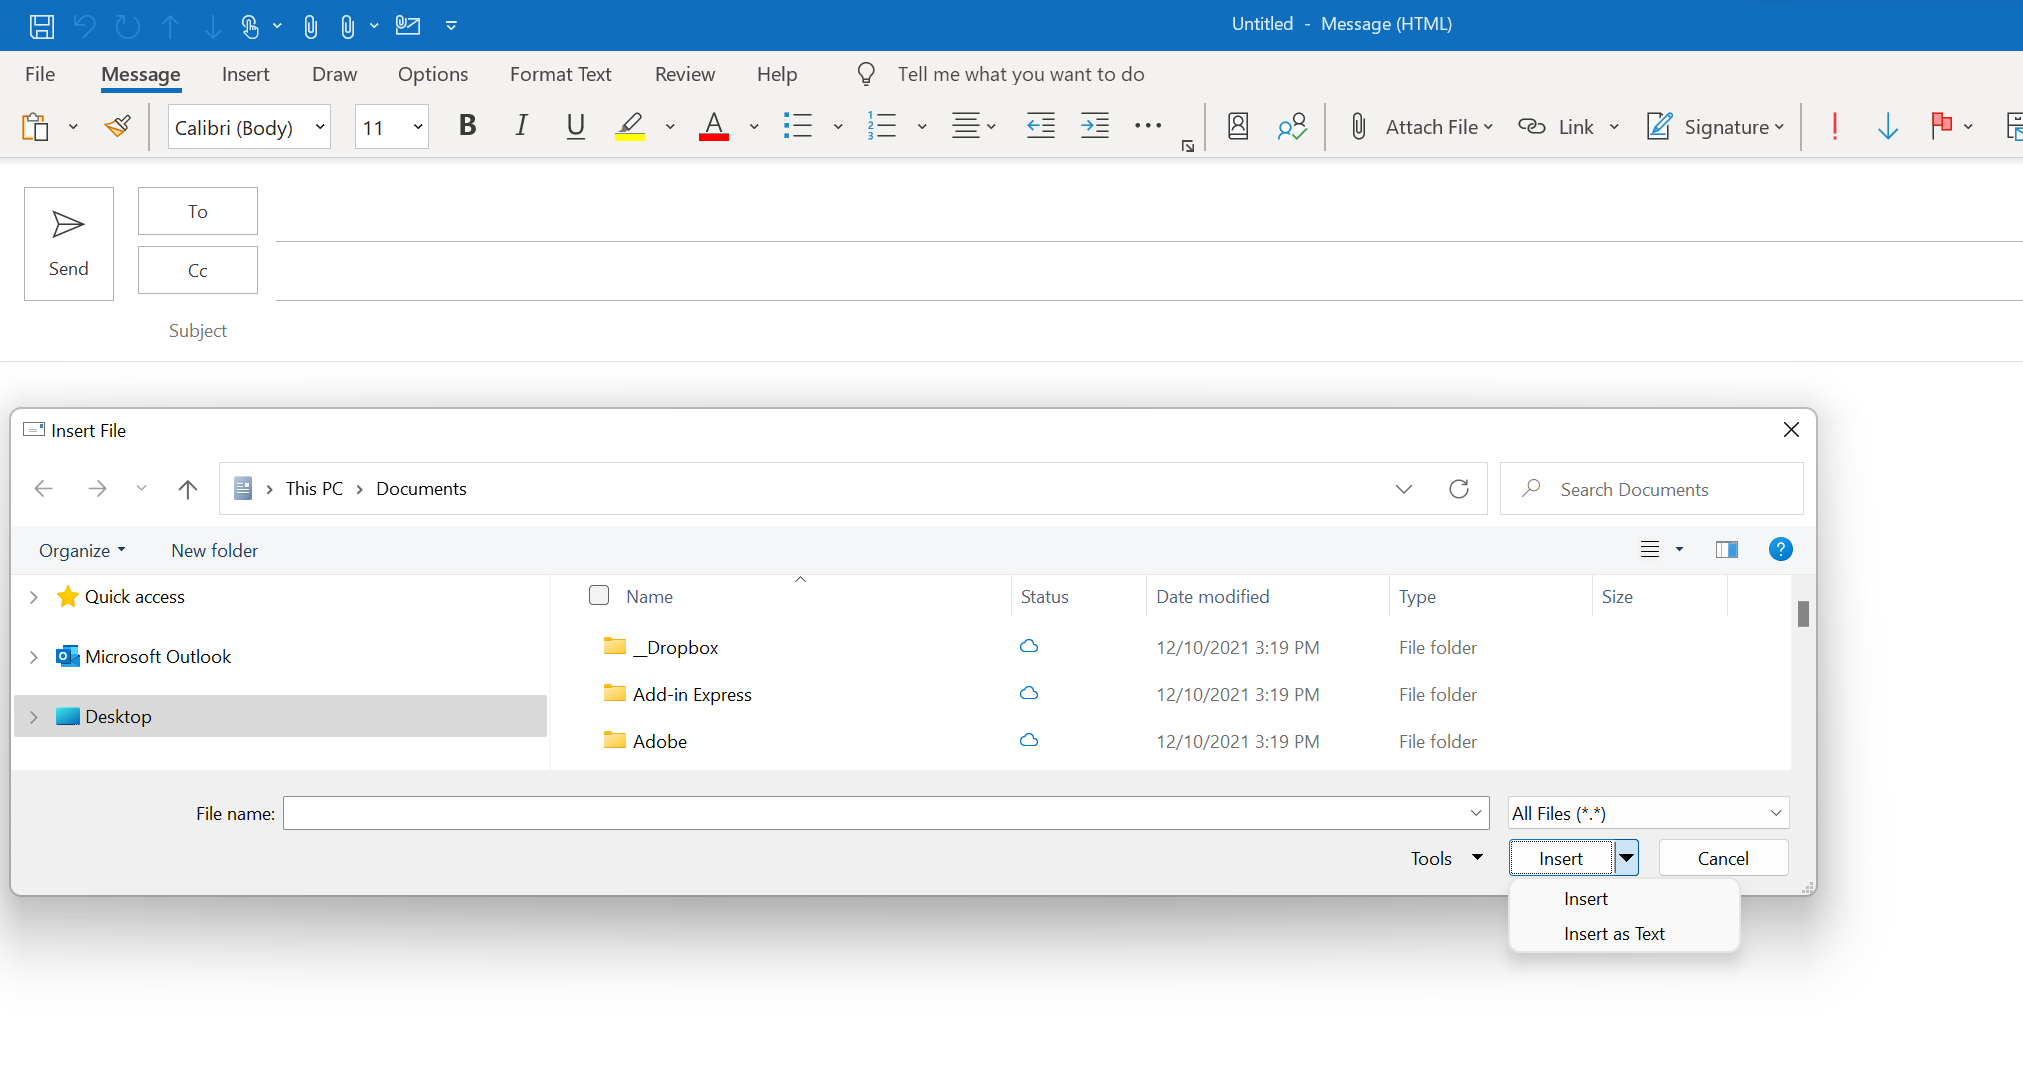Click the Check Names icon
The image size is (2023, 1071).
(1292, 126)
